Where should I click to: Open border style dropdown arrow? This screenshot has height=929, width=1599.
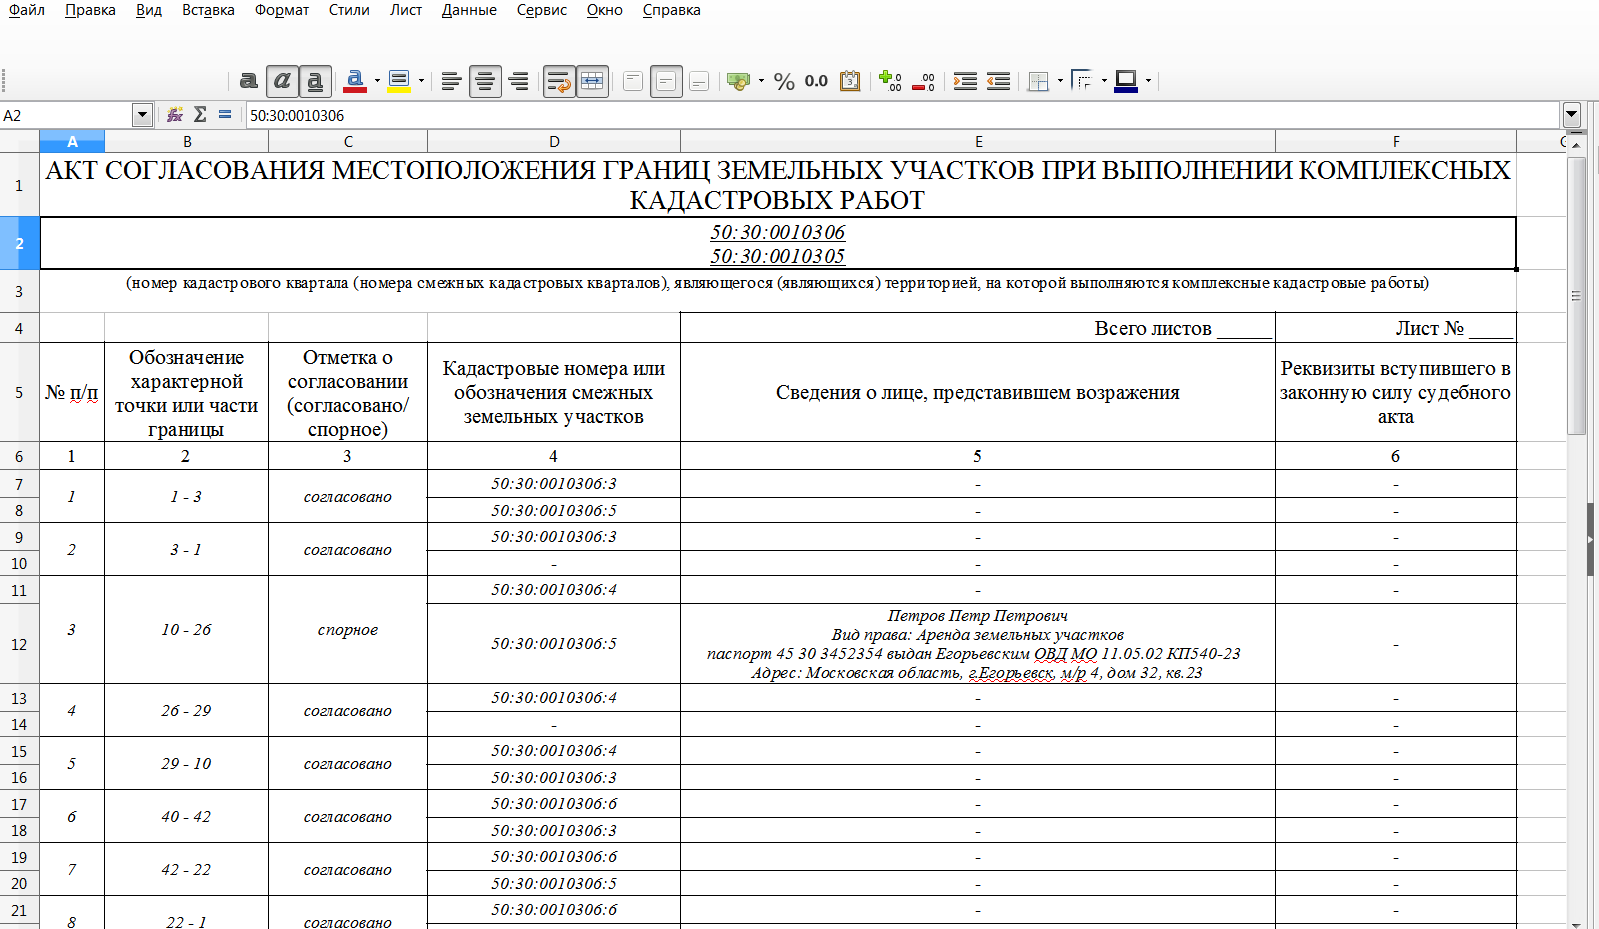coord(1104,81)
